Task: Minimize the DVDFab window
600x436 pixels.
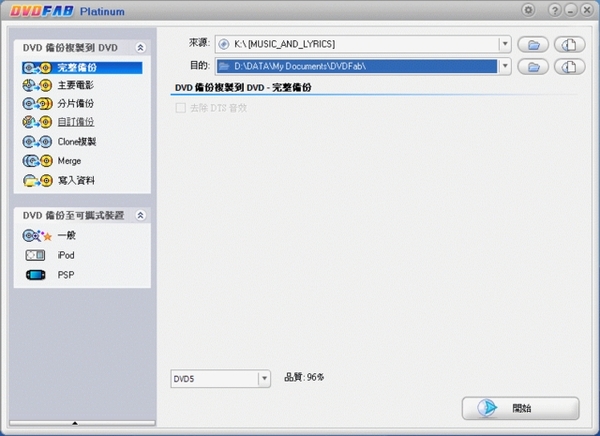Action: click(x=571, y=10)
